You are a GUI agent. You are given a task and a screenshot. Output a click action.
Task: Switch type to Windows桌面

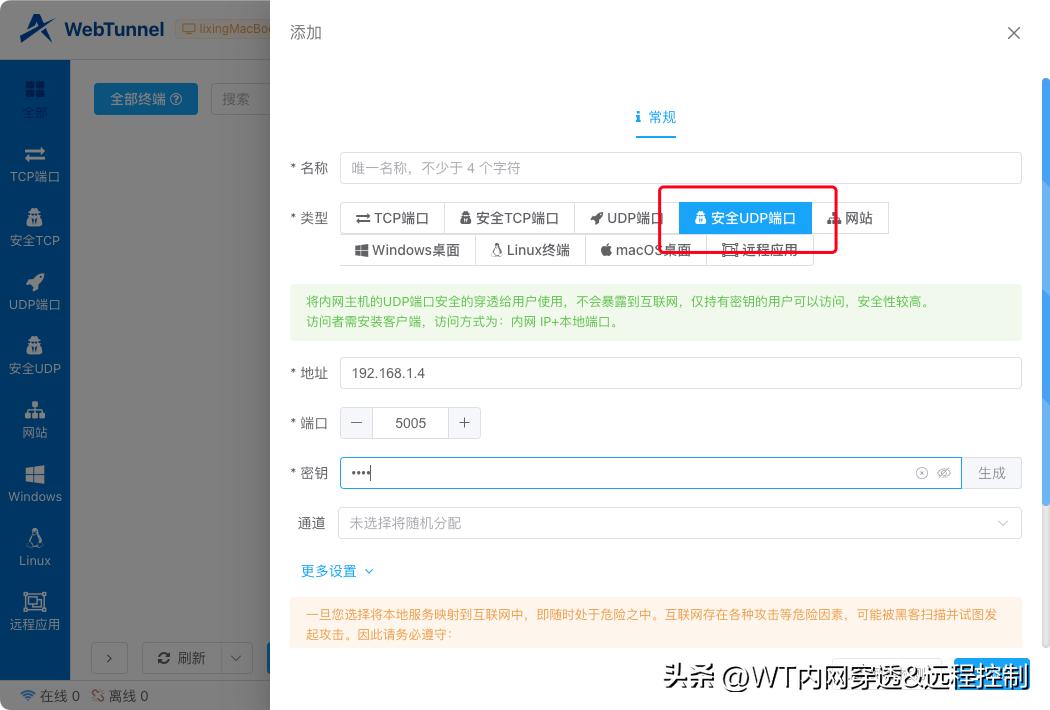pyautogui.click(x=408, y=249)
